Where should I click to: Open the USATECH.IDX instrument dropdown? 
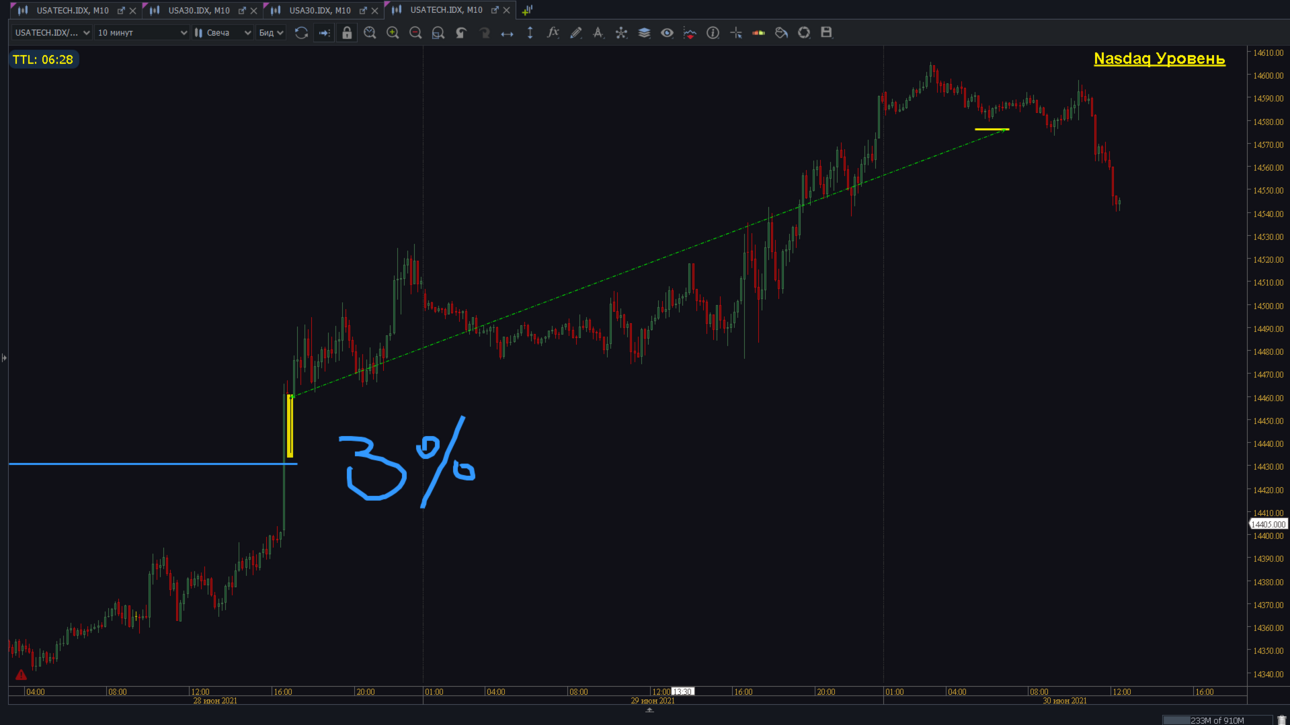(x=52, y=33)
